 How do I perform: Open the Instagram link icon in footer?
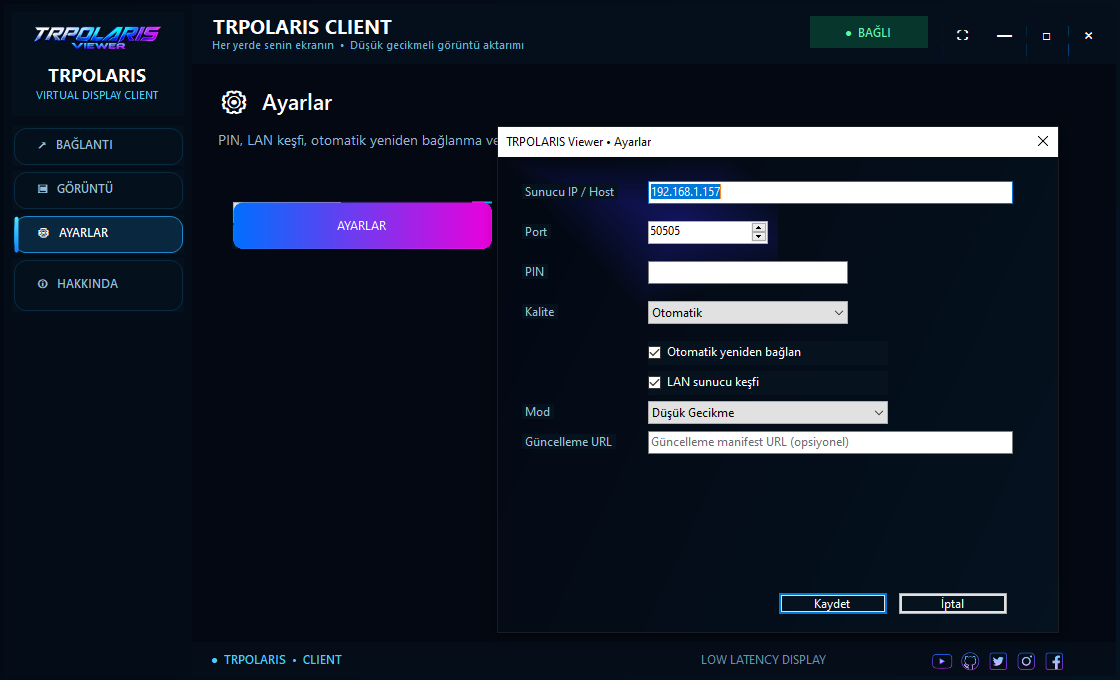(1026, 661)
